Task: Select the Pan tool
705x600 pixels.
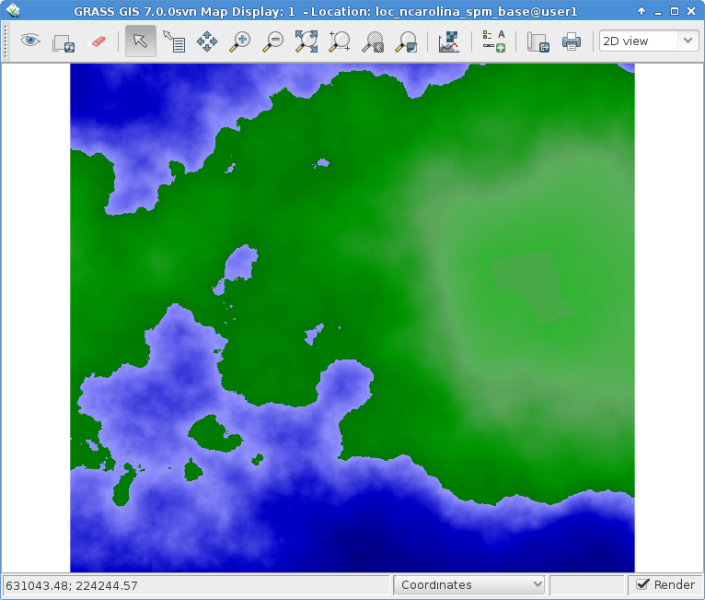Action: coord(207,41)
